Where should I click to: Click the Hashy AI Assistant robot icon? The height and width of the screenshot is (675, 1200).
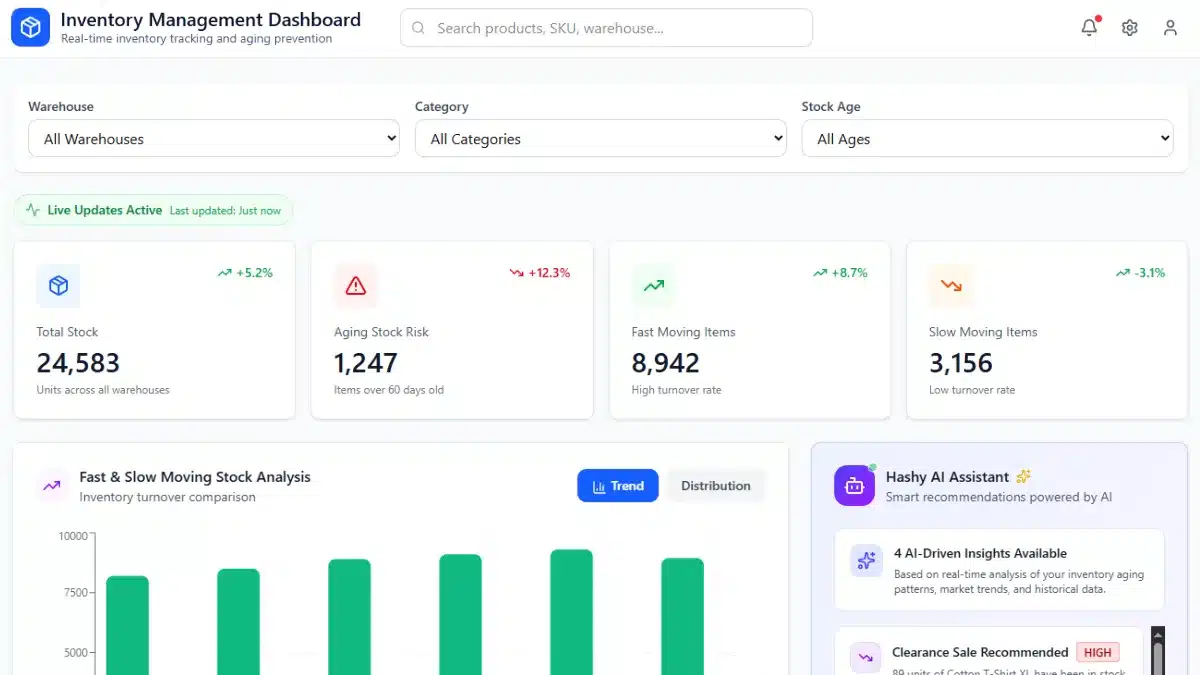[854, 486]
